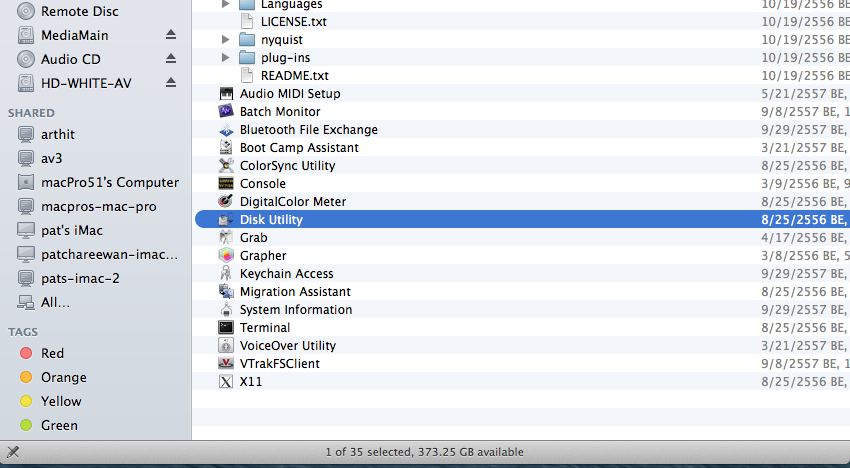Click the Bluetooth File Exchange icon
The width and height of the screenshot is (850, 468).
[226, 130]
